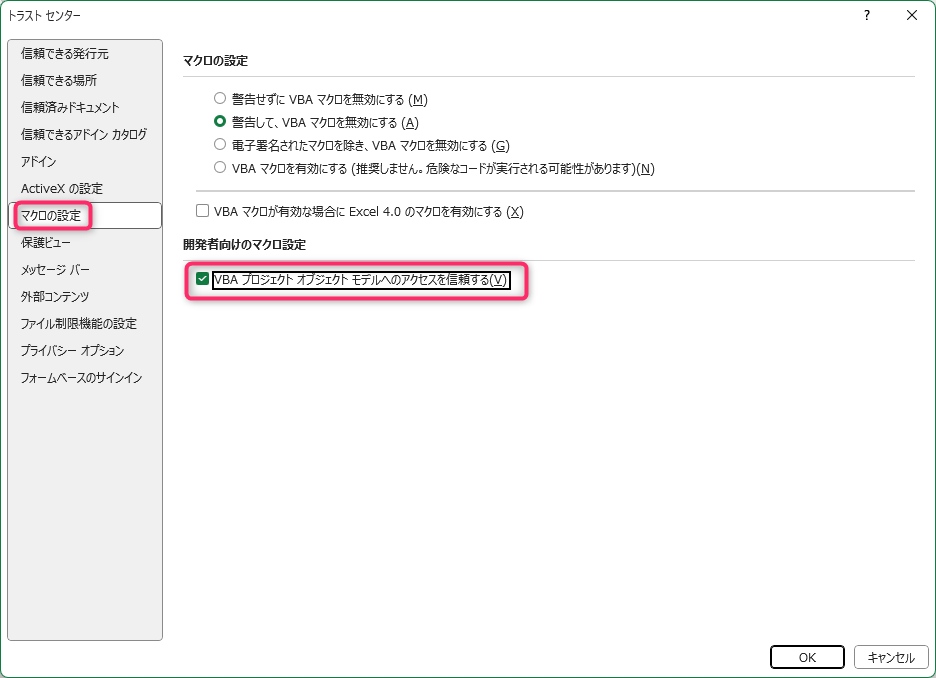Select マクロの設定 in sidebar
The height and width of the screenshot is (678, 936).
pyautogui.click(x=51, y=215)
